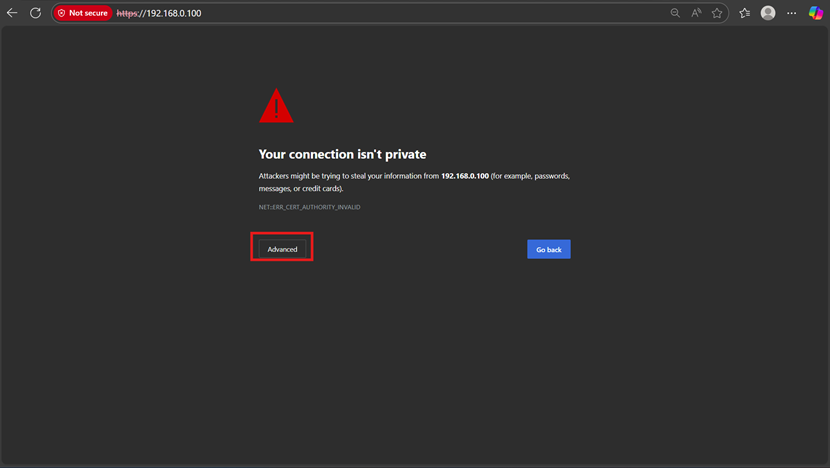Image resolution: width=830 pixels, height=468 pixels.
Task: Click the bold 192.168.0.100 in warning text
Action: [x=464, y=176]
